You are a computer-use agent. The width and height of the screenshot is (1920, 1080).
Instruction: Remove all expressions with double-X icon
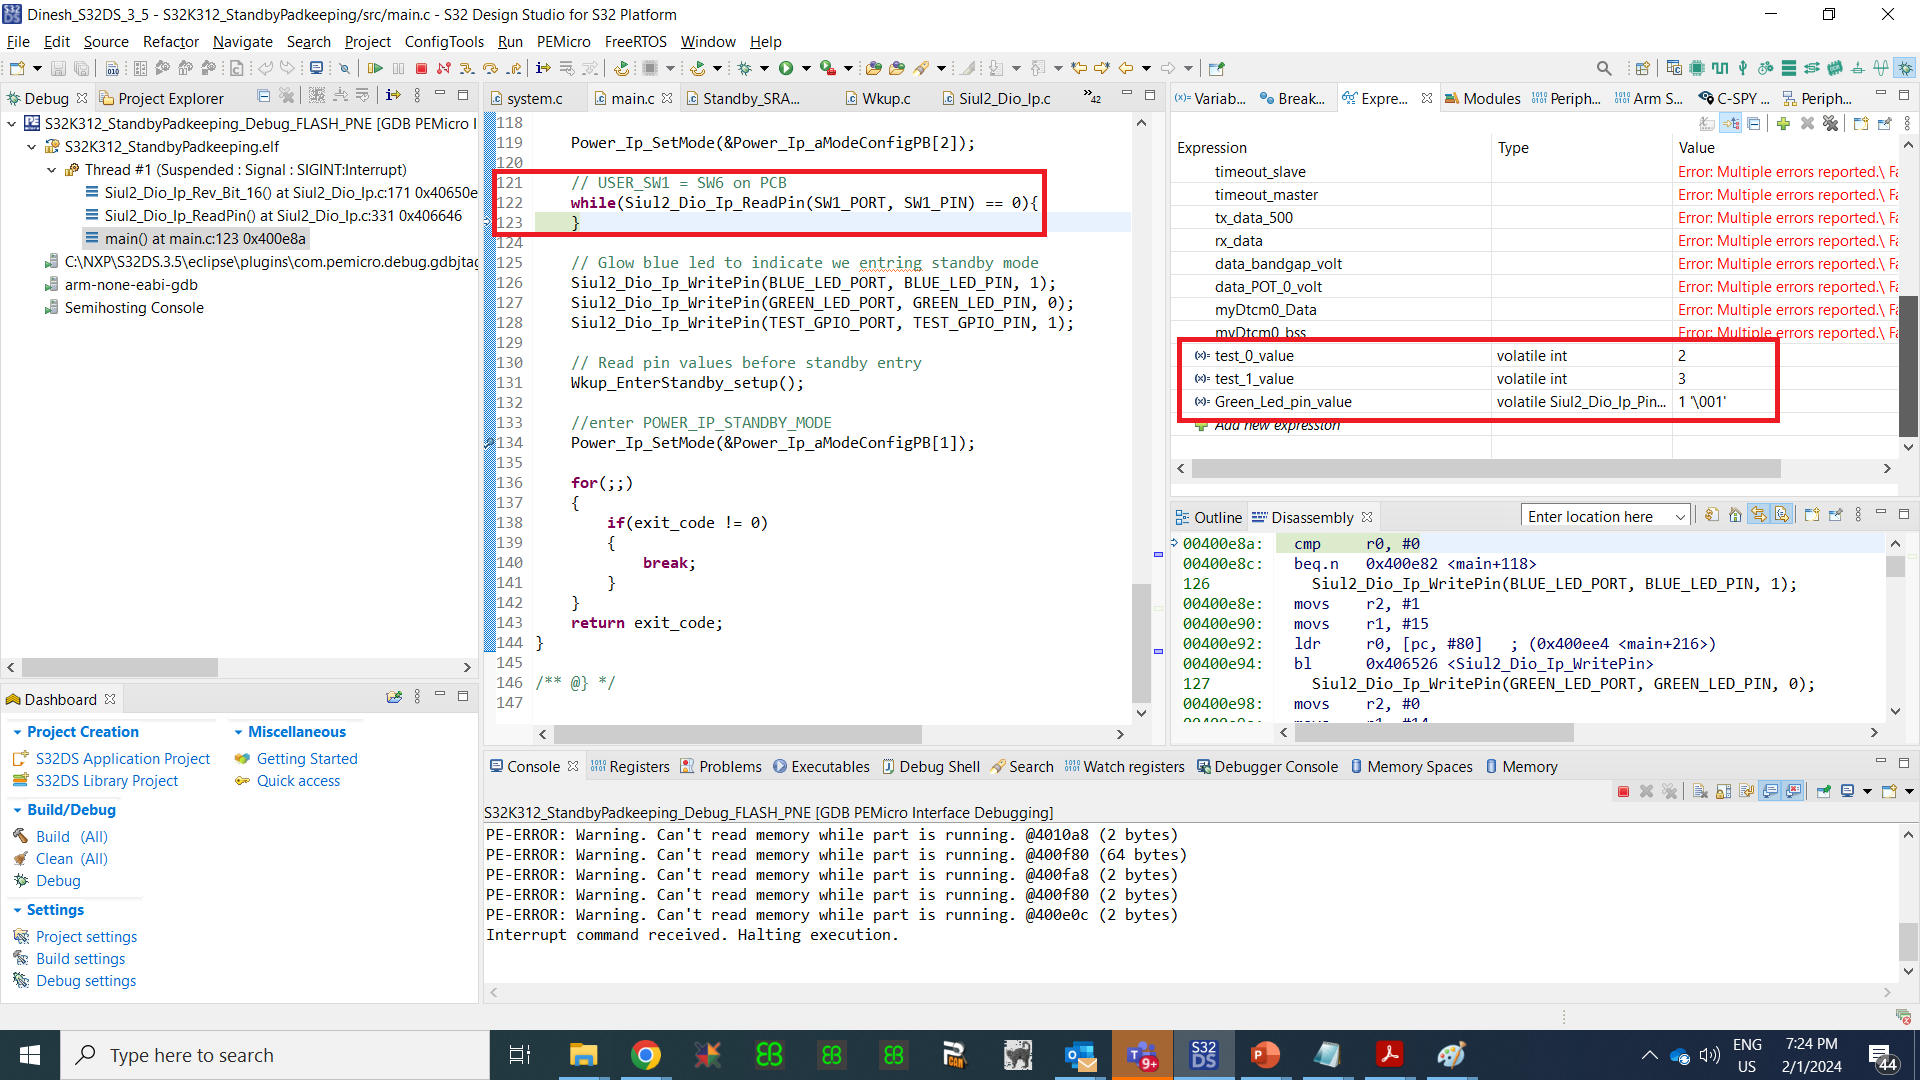(x=1830, y=124)
